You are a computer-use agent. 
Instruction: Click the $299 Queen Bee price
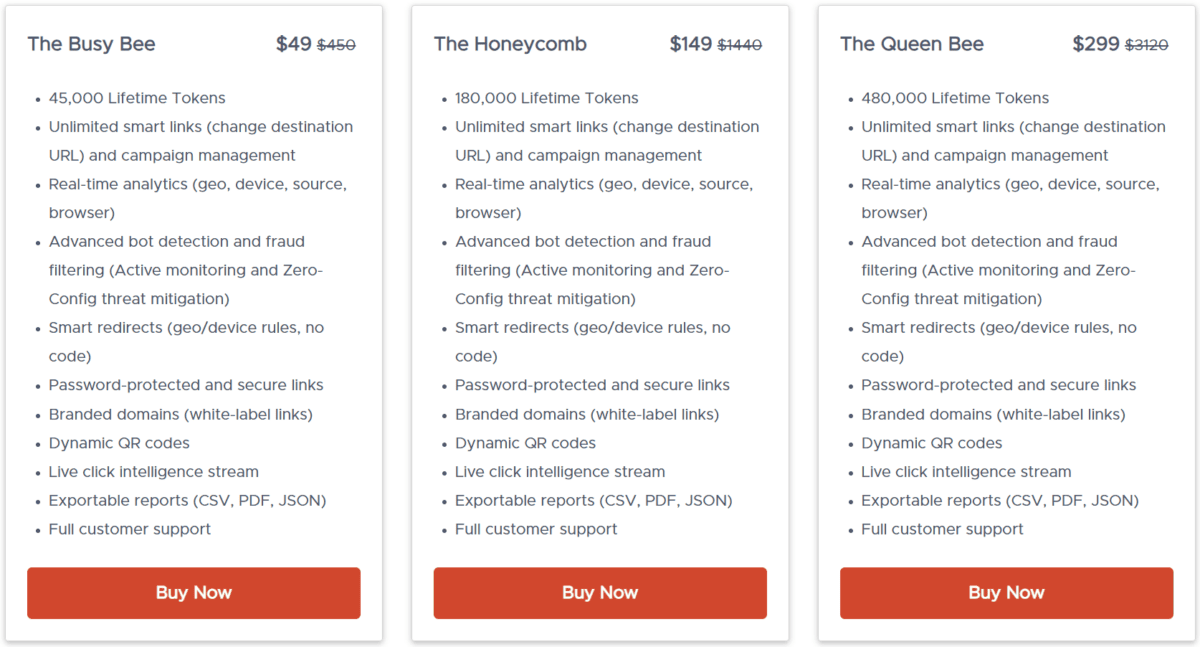(1096, 44)
